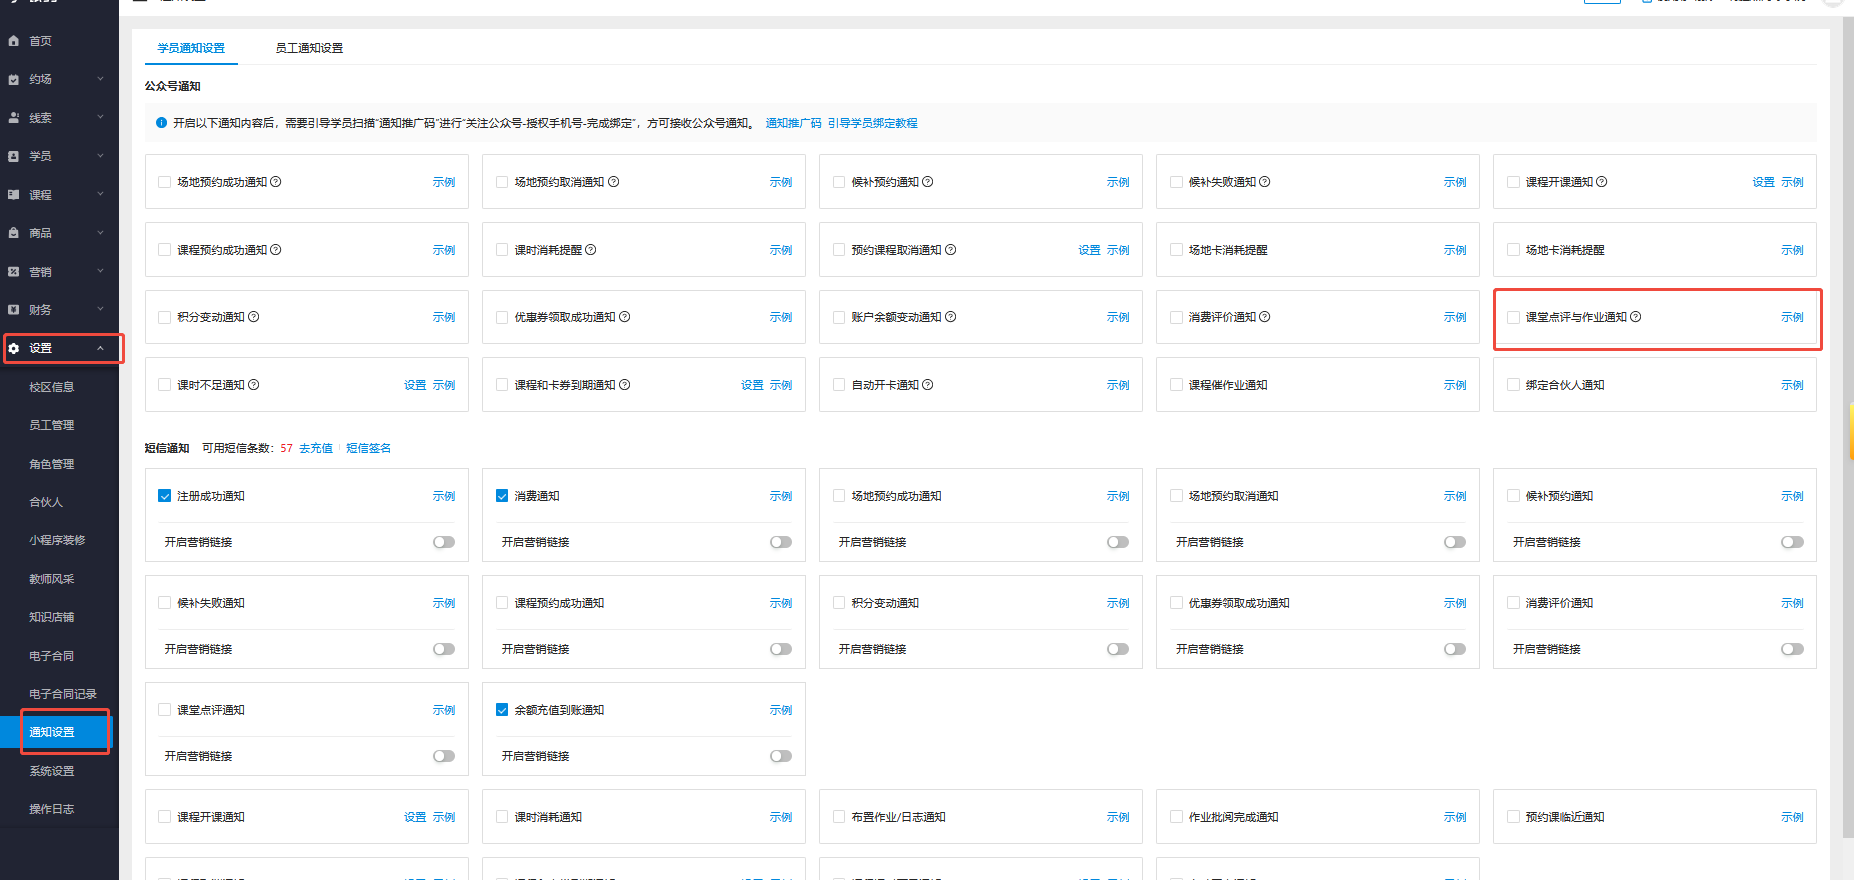1854x880 pixels.
Task: Click the 财务 icon in sidebar
Action: pos(14,310)
